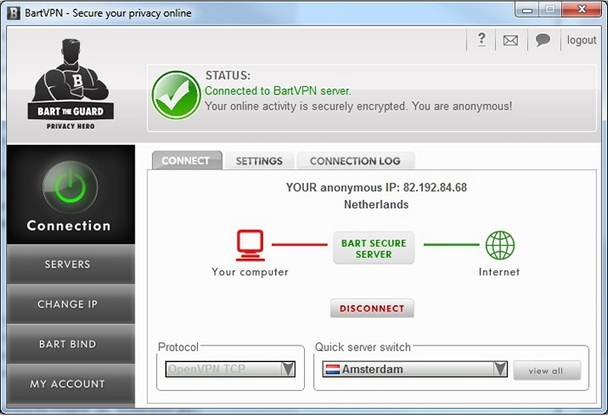Open the SERVERS sidebar section
Viewport: 608px width, 416px height.
[x=71, y=264]
